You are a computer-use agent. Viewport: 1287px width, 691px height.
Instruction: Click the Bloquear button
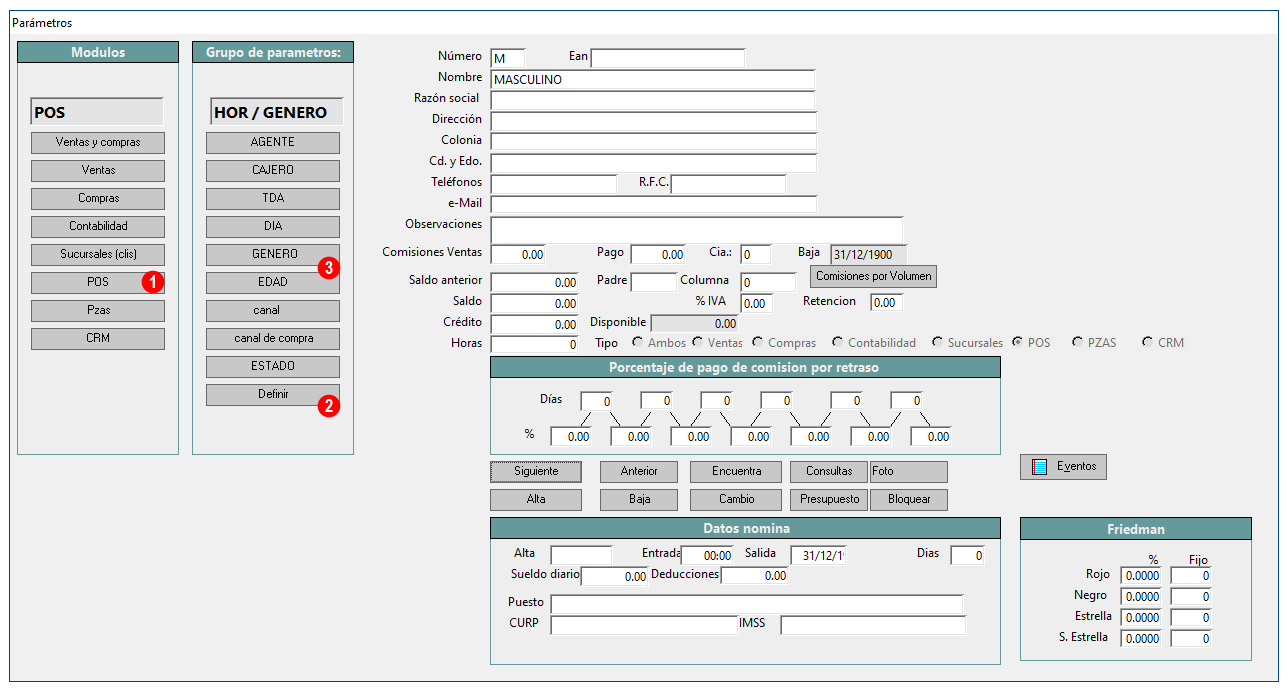tap(909, 499)
